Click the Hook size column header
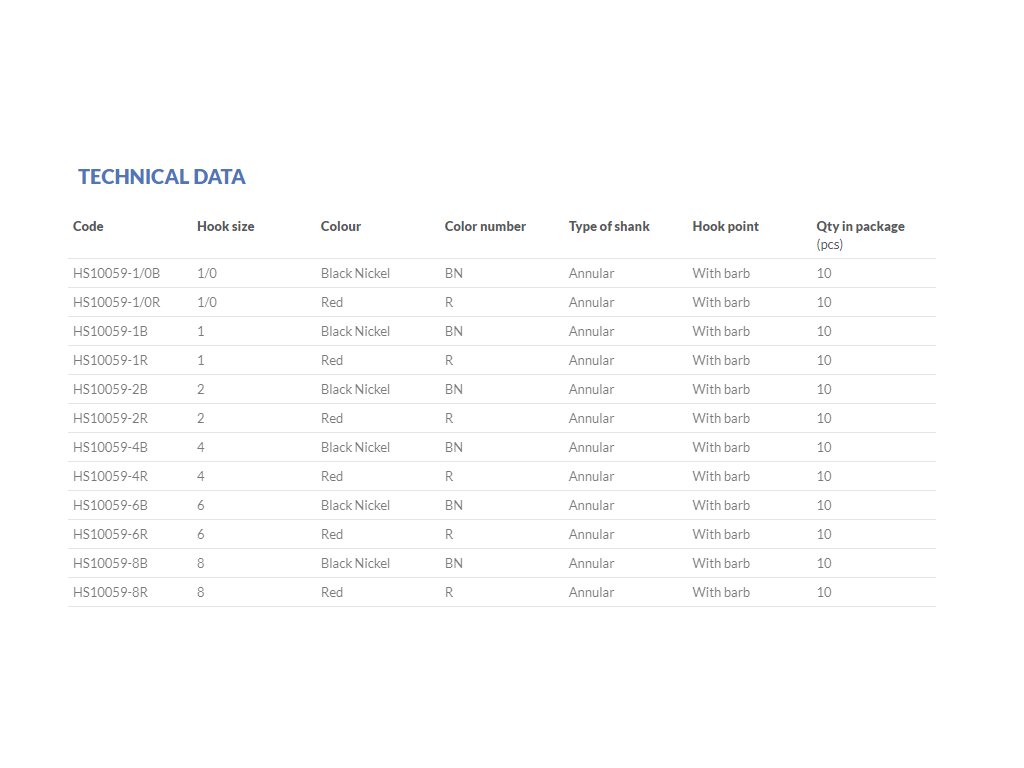The width and height of the screenshot is (1024, 768). (225, 227)
